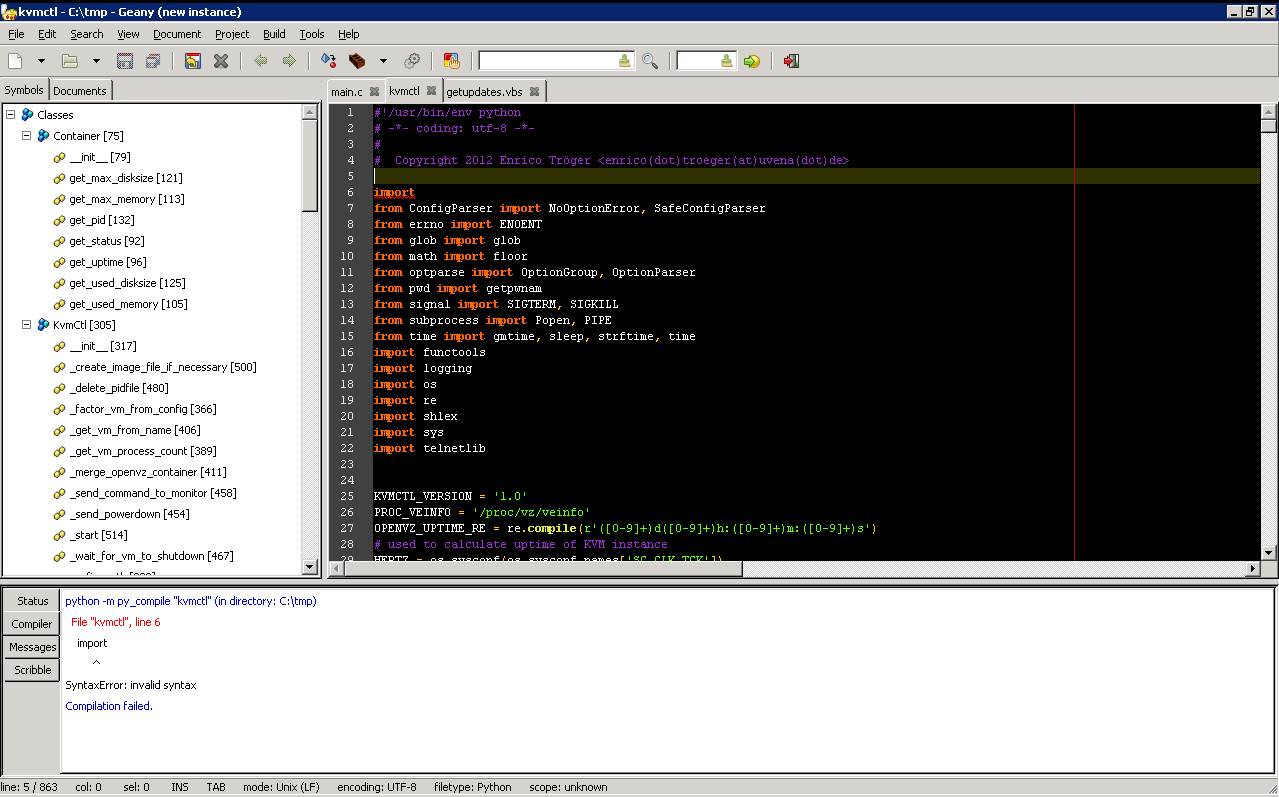Select _start [514] symbol
This screenshot has width=1279, height=797.
pos(98,535)
